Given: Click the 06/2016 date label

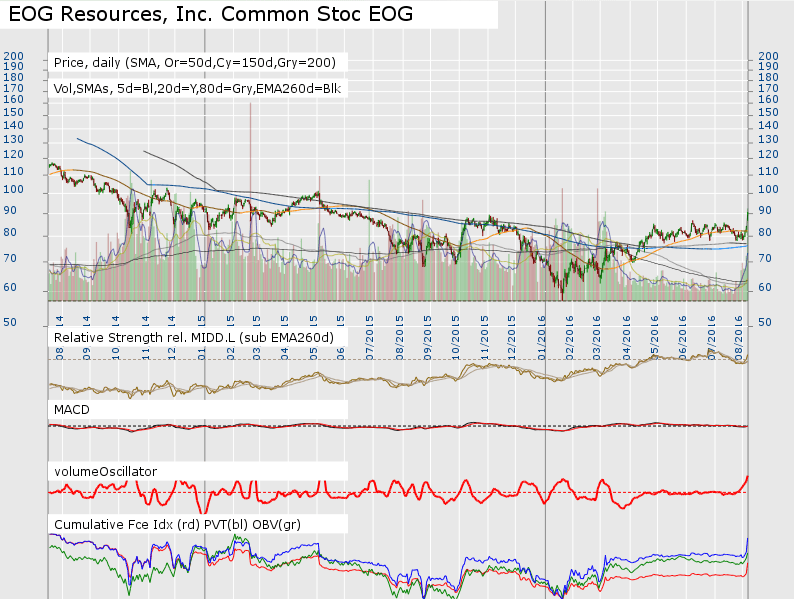Looking at the screenshot, I should coord(682,338).
